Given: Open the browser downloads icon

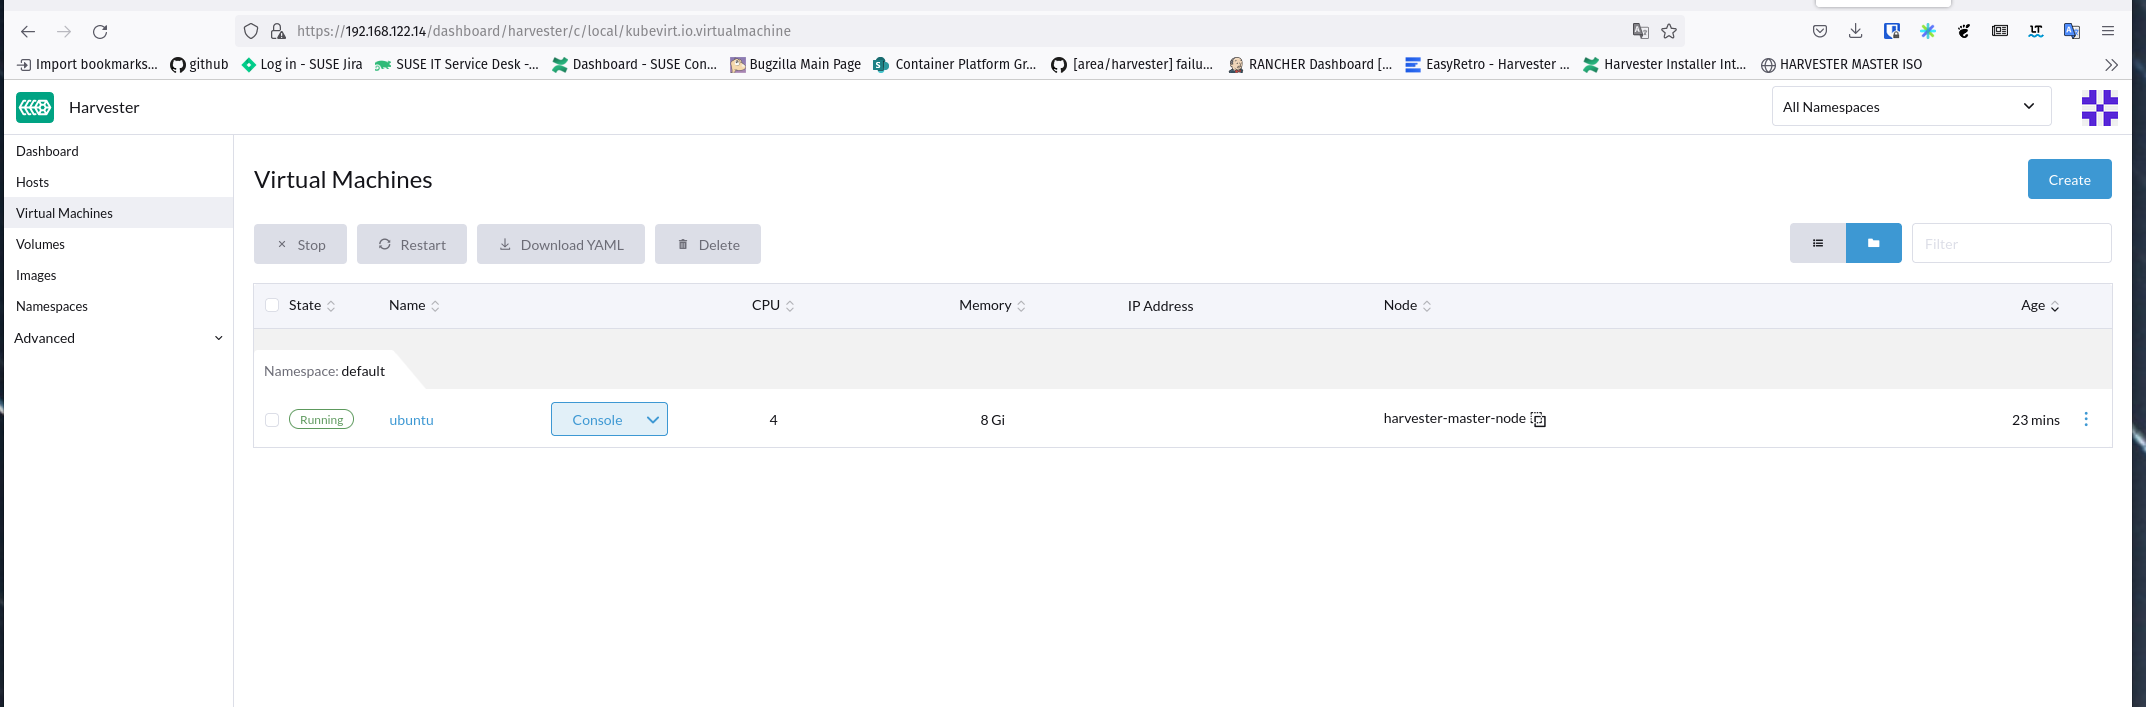Looking at the screenshot, I should point(1856,31).
